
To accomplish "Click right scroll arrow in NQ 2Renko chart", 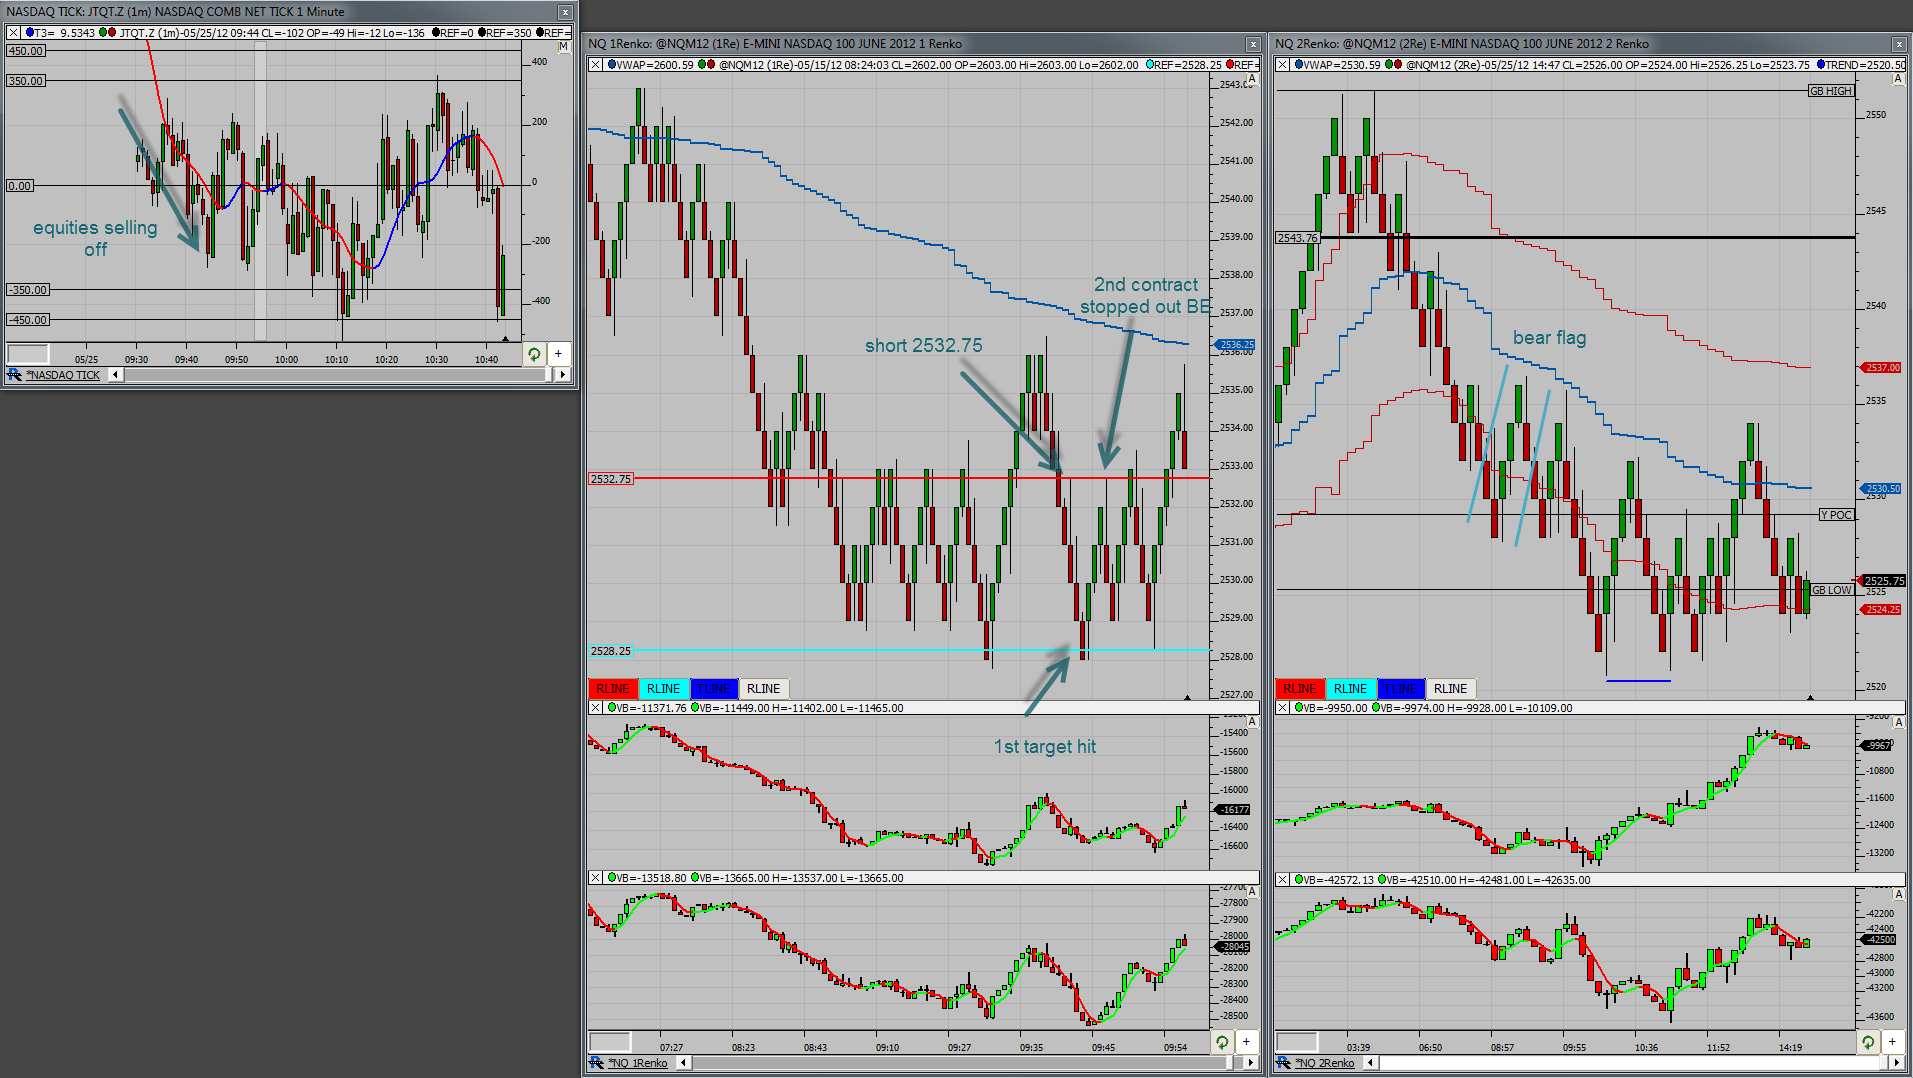I will 1897,1063.
